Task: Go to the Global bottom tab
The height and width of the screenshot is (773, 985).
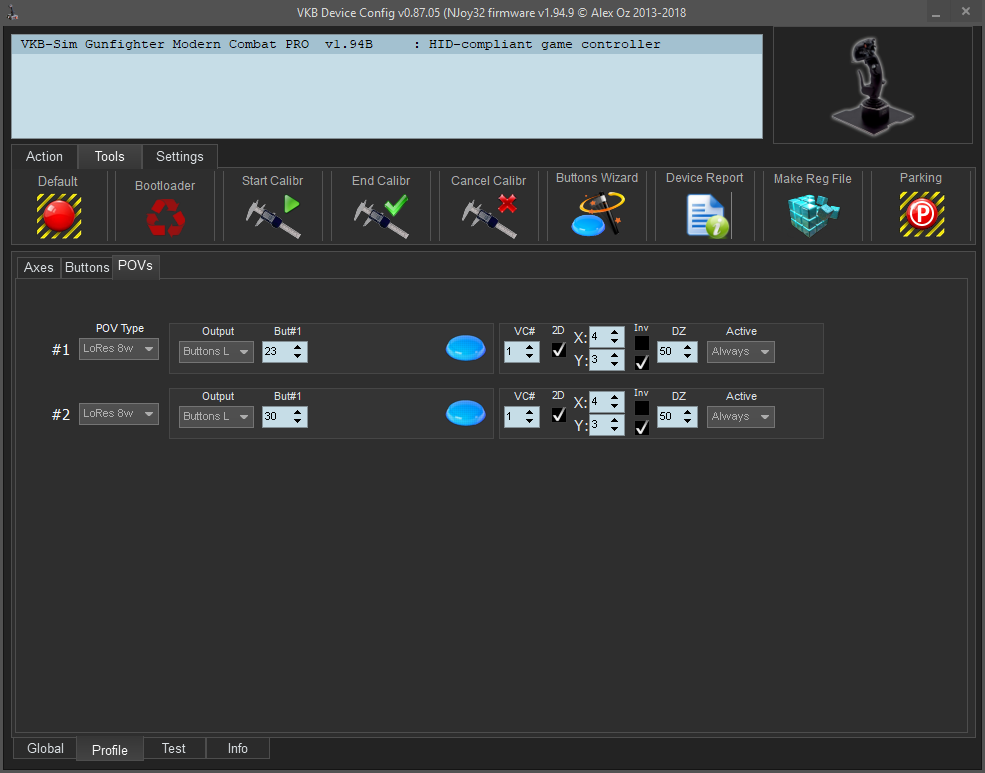Action: click(x=45, y=749)
